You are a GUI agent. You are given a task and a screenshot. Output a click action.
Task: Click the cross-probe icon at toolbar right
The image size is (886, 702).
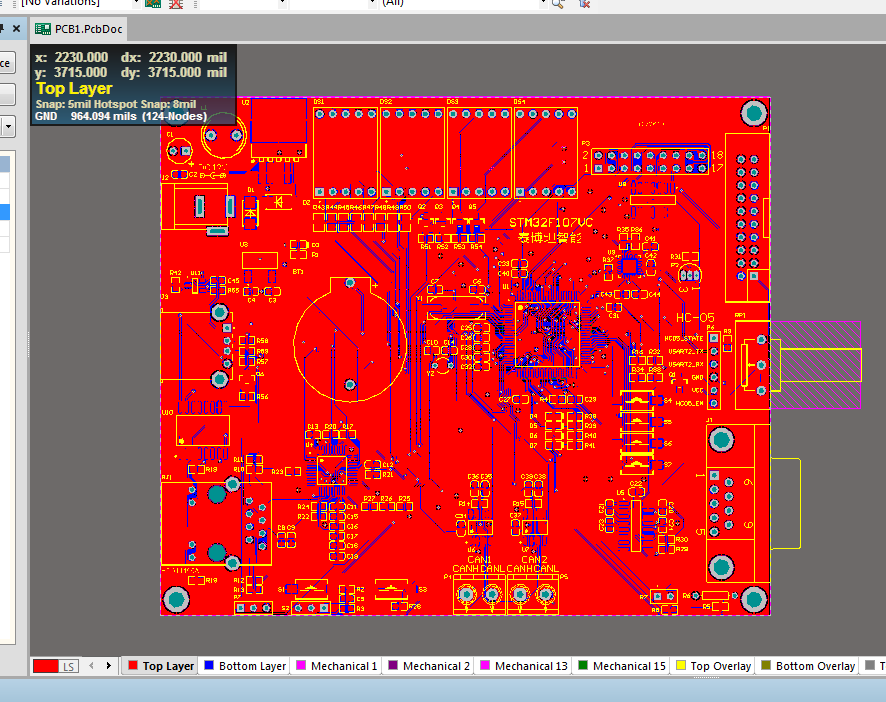tap(582, 4)
